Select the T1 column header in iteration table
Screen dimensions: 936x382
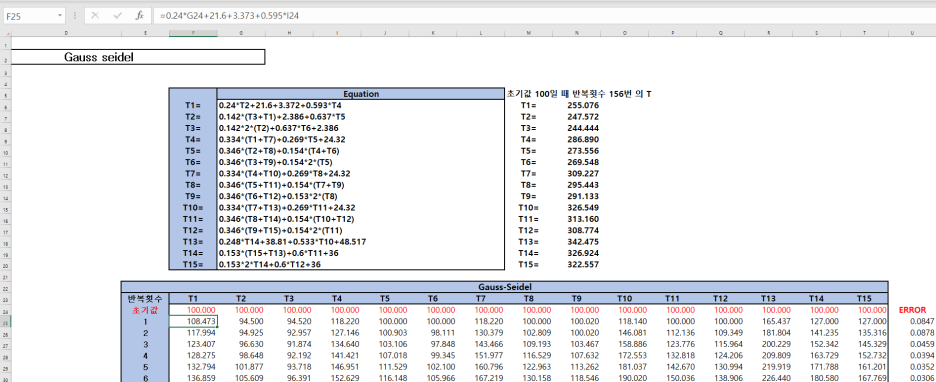193,298
